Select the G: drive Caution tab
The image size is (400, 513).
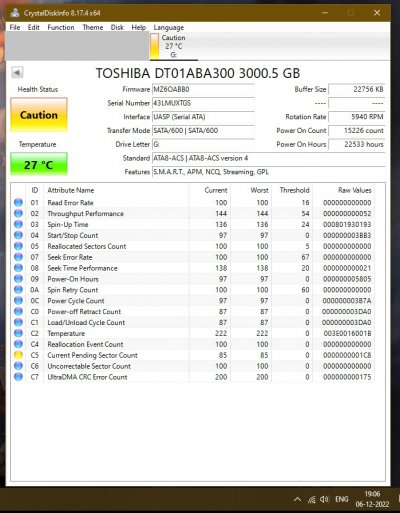173,46
